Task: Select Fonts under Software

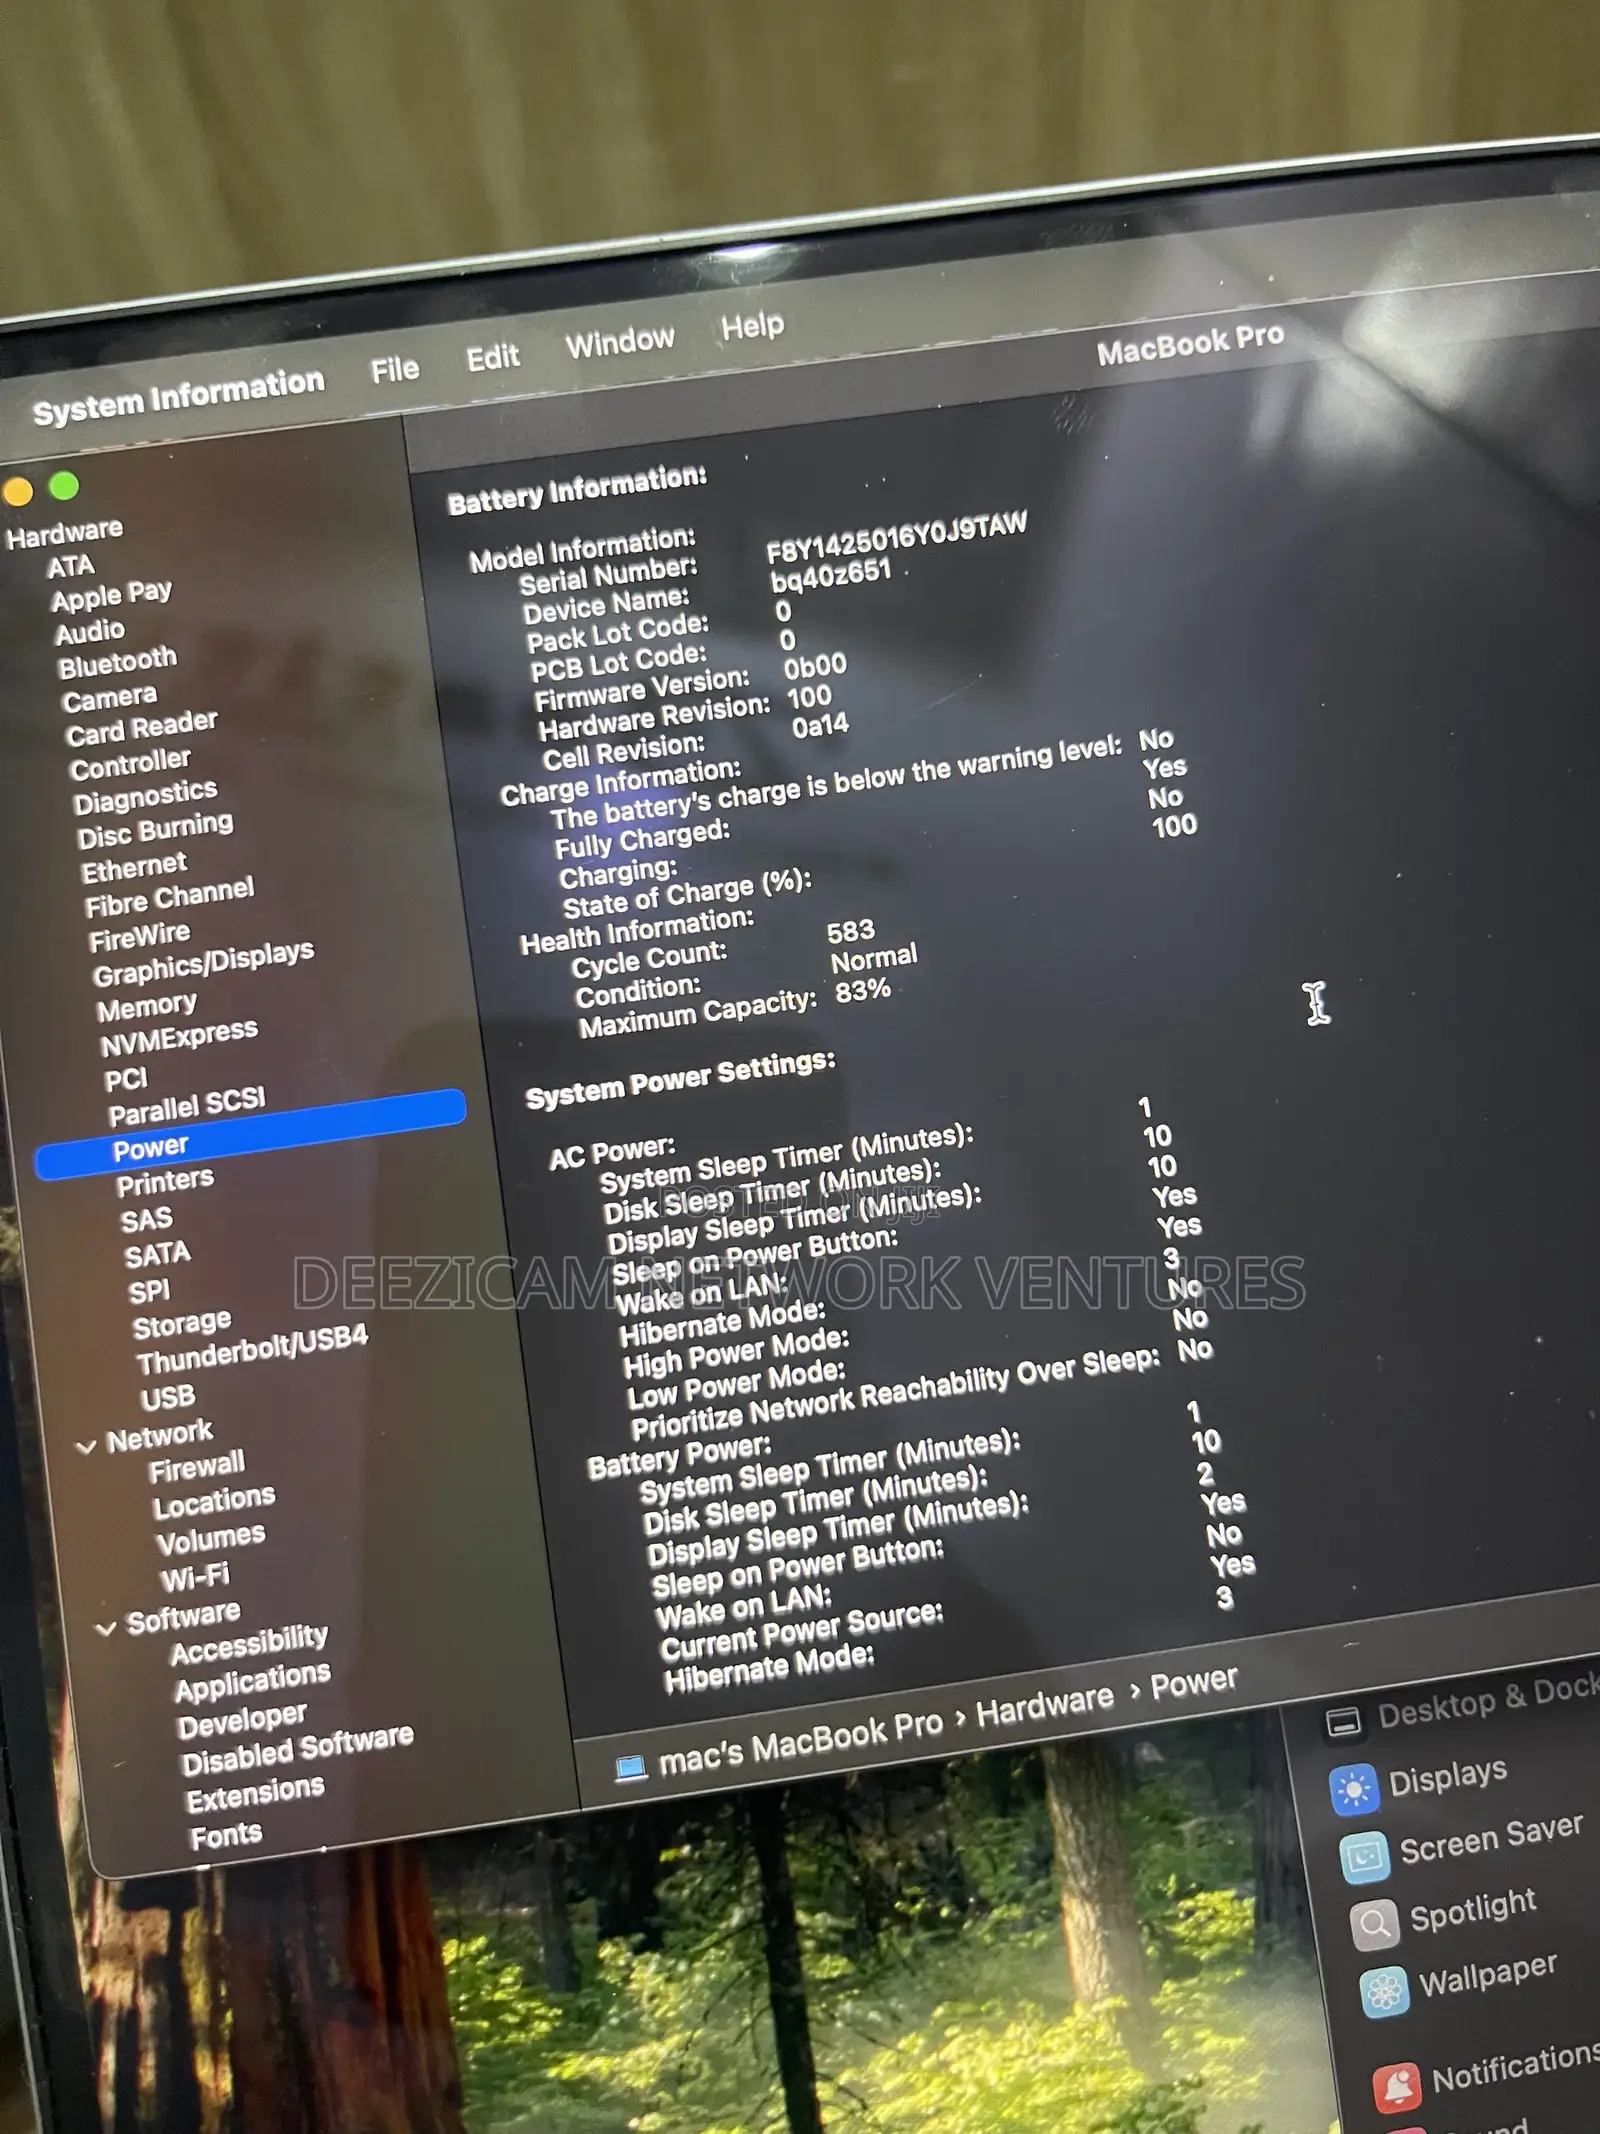Action: (227, 1835)
